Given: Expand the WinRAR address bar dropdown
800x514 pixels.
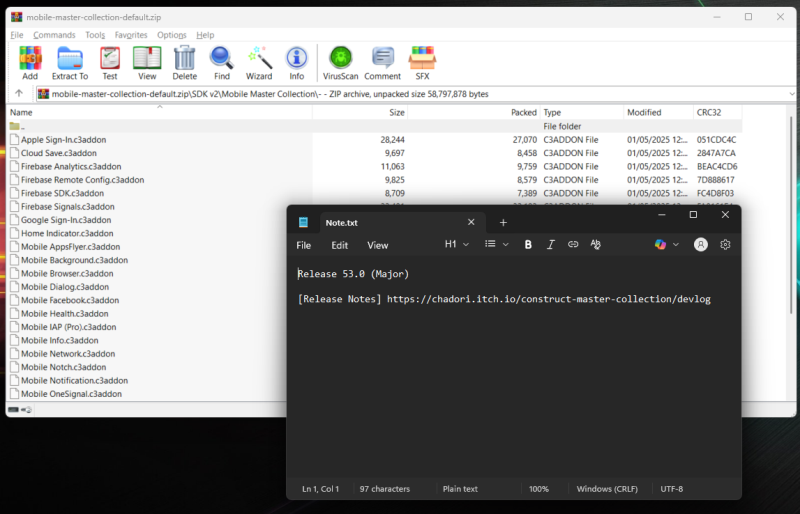Looking at the screenshot, I should tap(791, 94).
